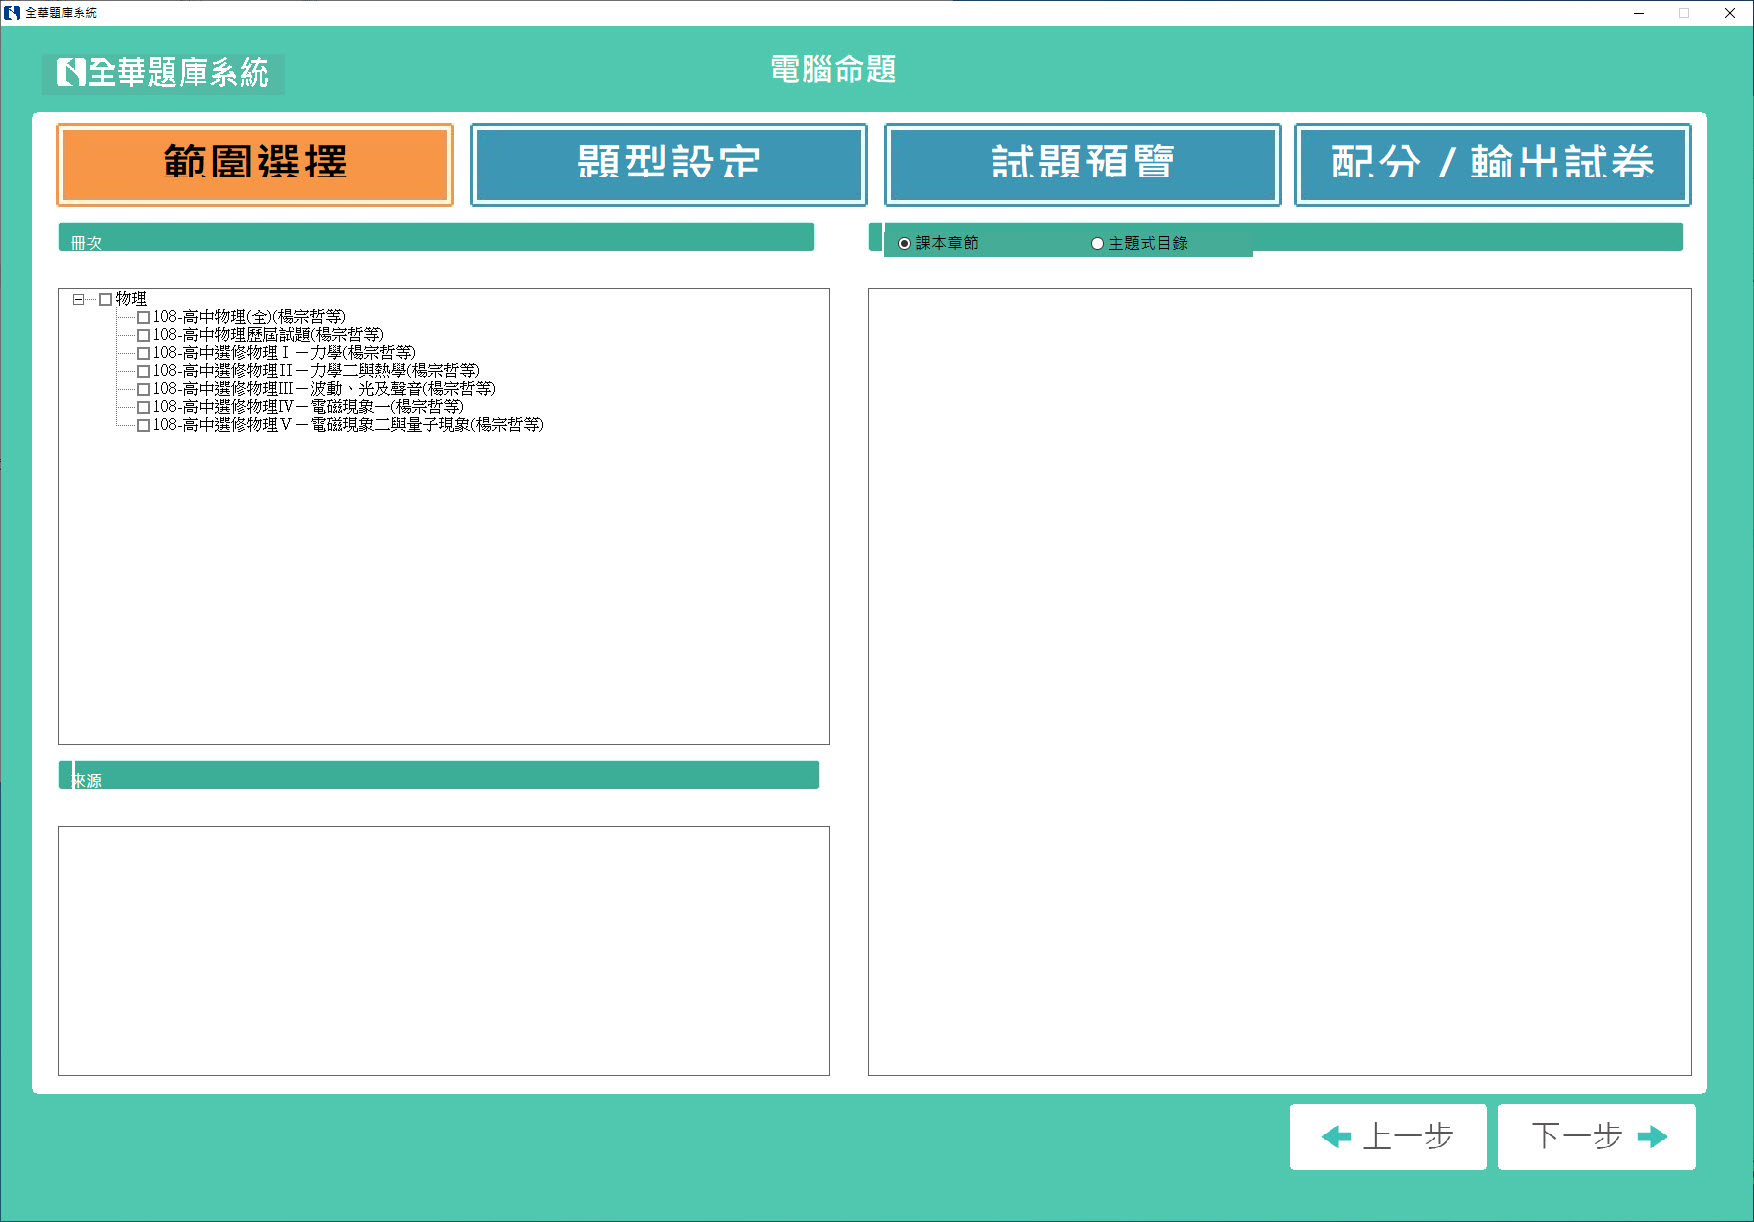Go to the 試題預覽 tab
The width and height of the screenshot is (1754, 1222).
(1083, 164)
